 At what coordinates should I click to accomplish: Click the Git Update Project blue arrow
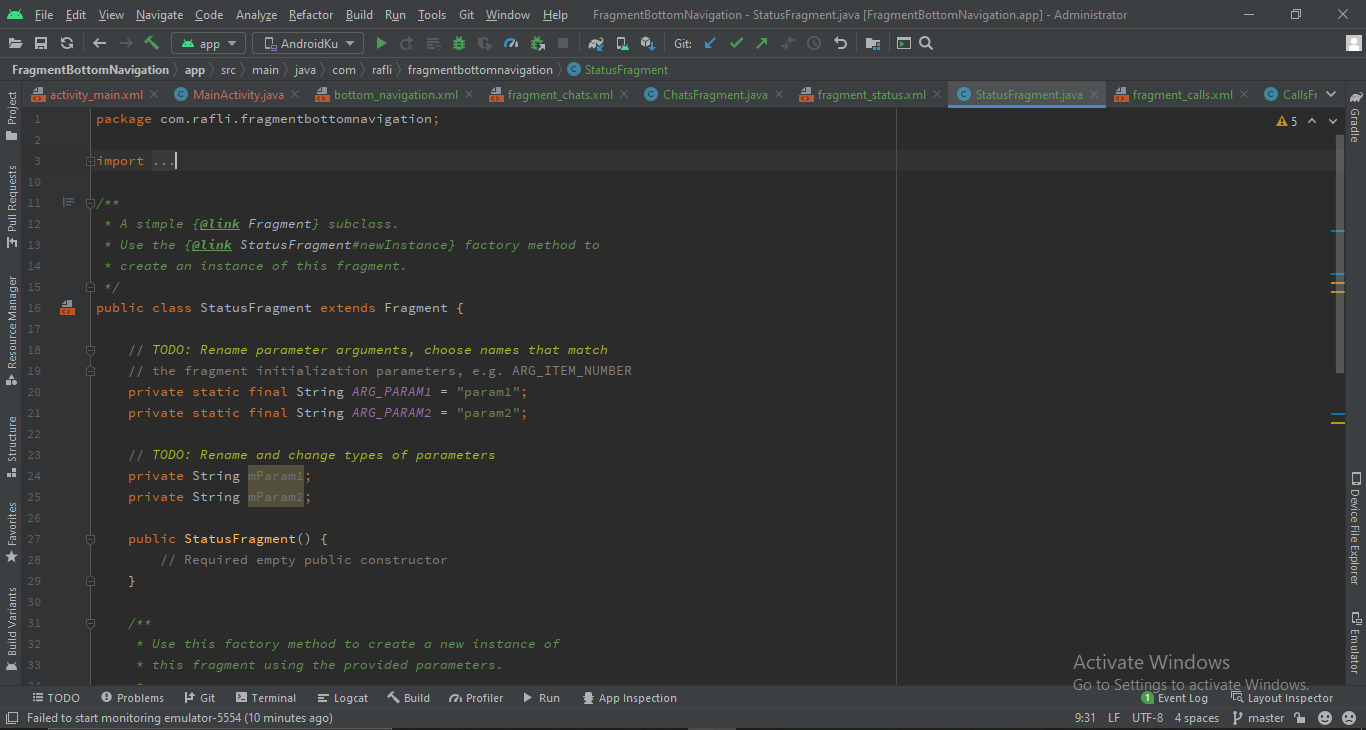711,43
